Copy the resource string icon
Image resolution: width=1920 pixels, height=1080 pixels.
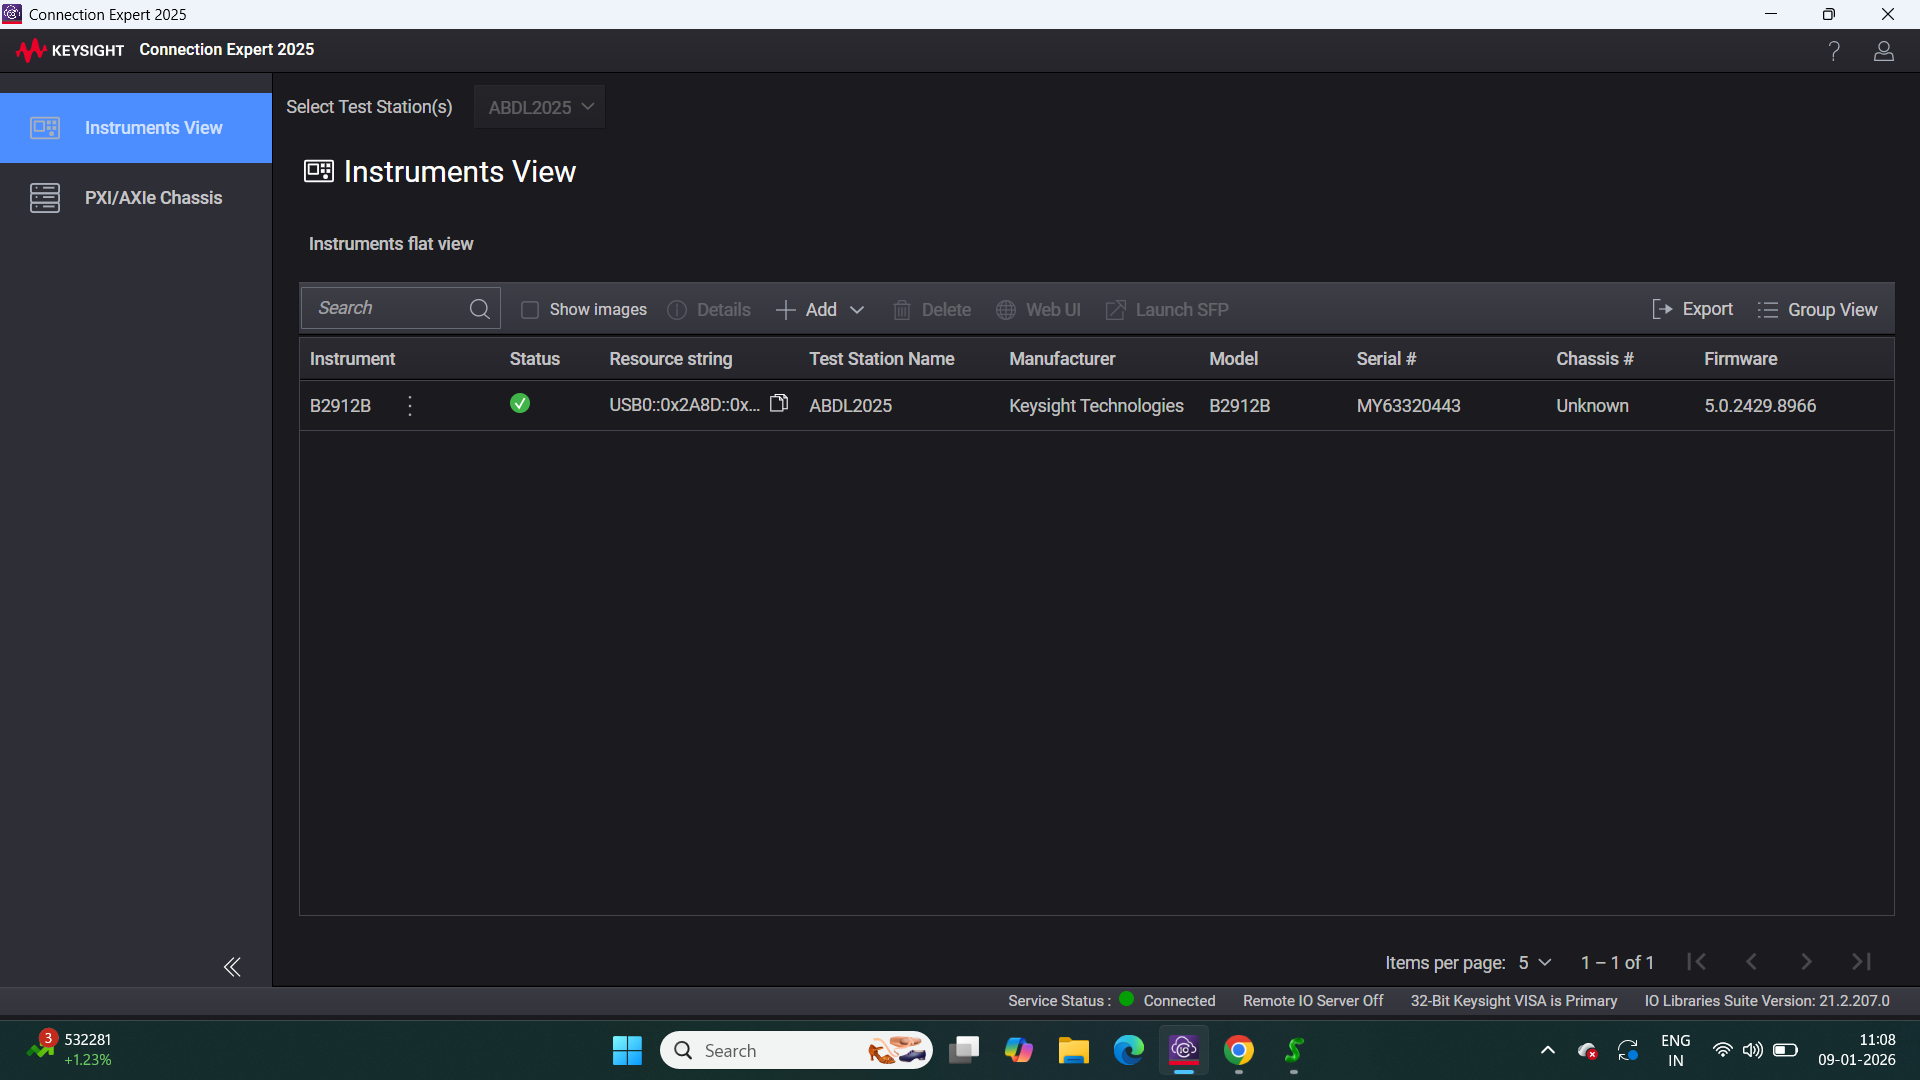tap(779, 403)
